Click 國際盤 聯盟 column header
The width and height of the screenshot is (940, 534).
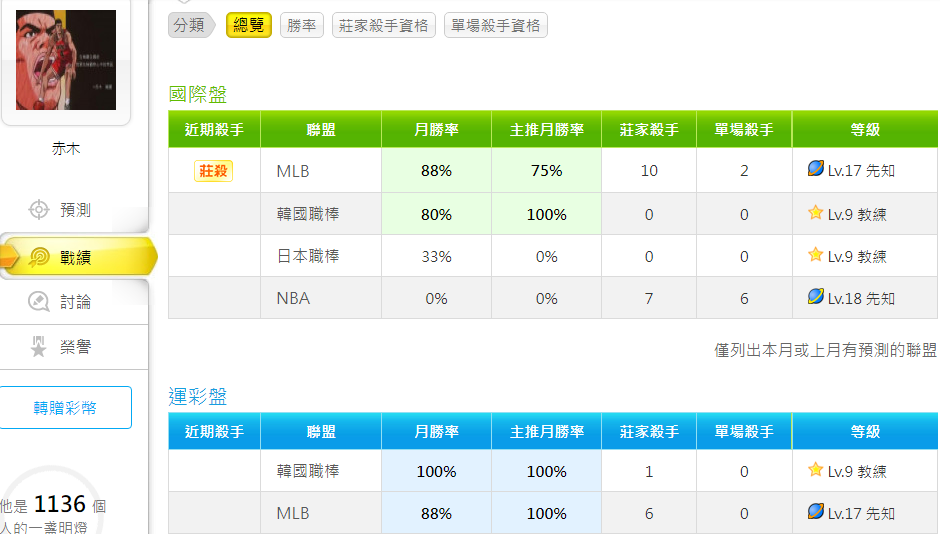321,129
